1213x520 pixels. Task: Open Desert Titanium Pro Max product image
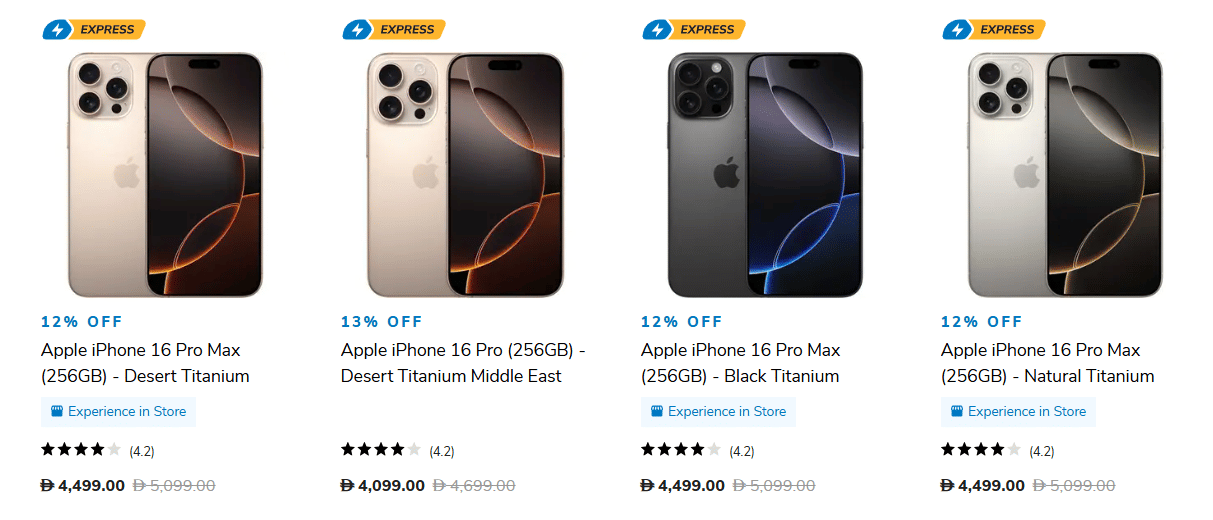tap(165, 175)
